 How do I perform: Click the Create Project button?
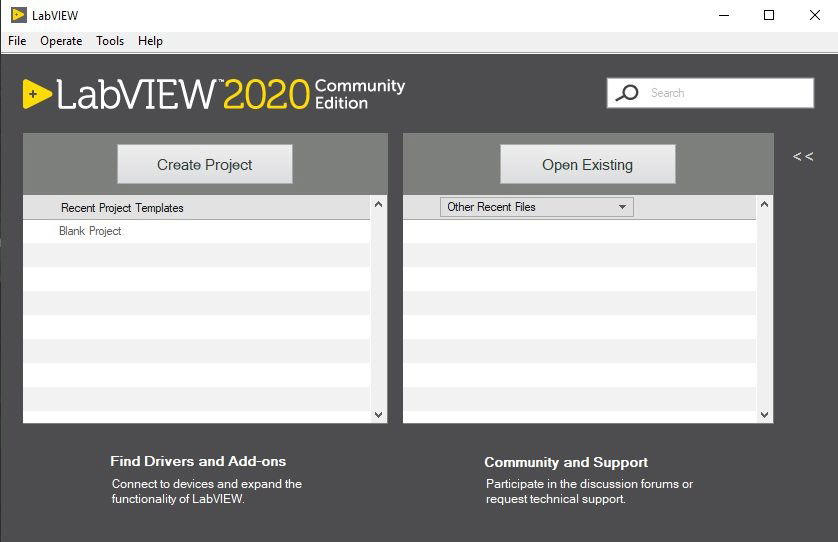point(205,164)
